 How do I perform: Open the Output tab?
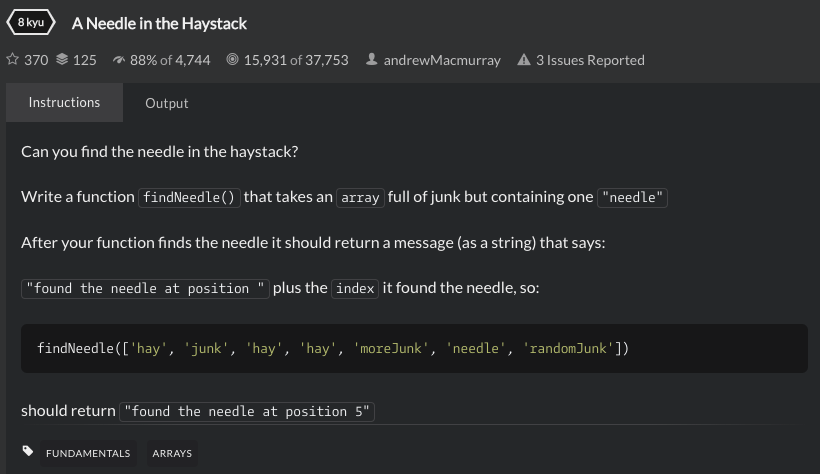(166, 103)
